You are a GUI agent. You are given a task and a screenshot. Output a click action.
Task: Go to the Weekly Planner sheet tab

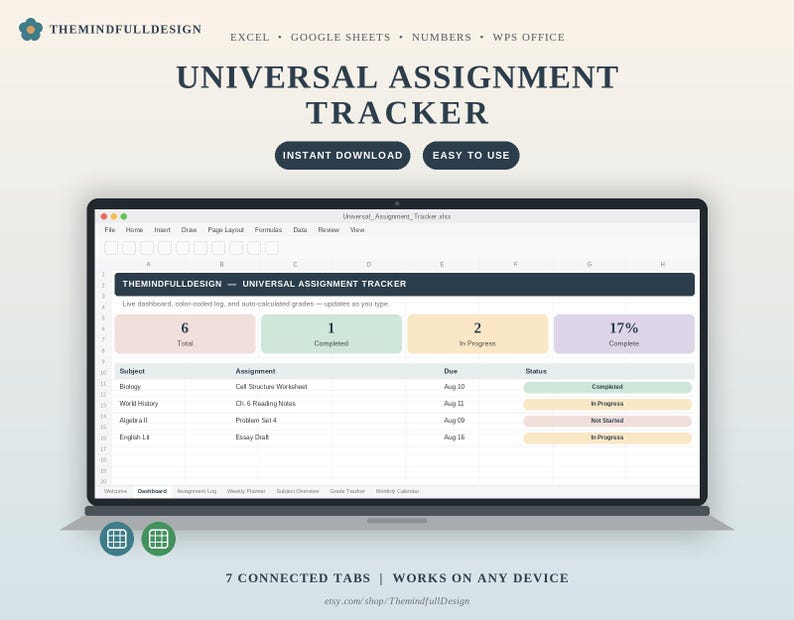pos(246,491)
